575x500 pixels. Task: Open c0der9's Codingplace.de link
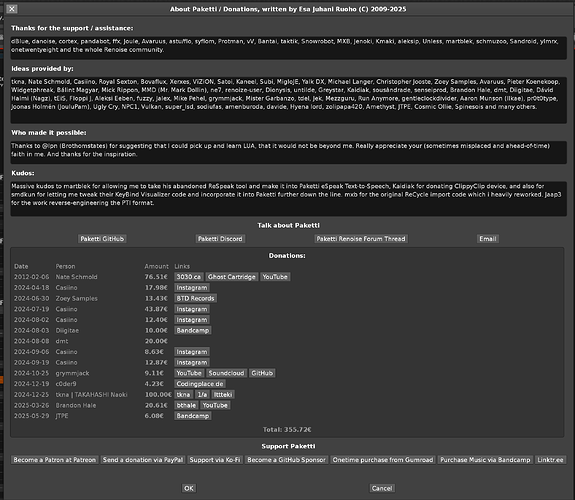(200, 384)
